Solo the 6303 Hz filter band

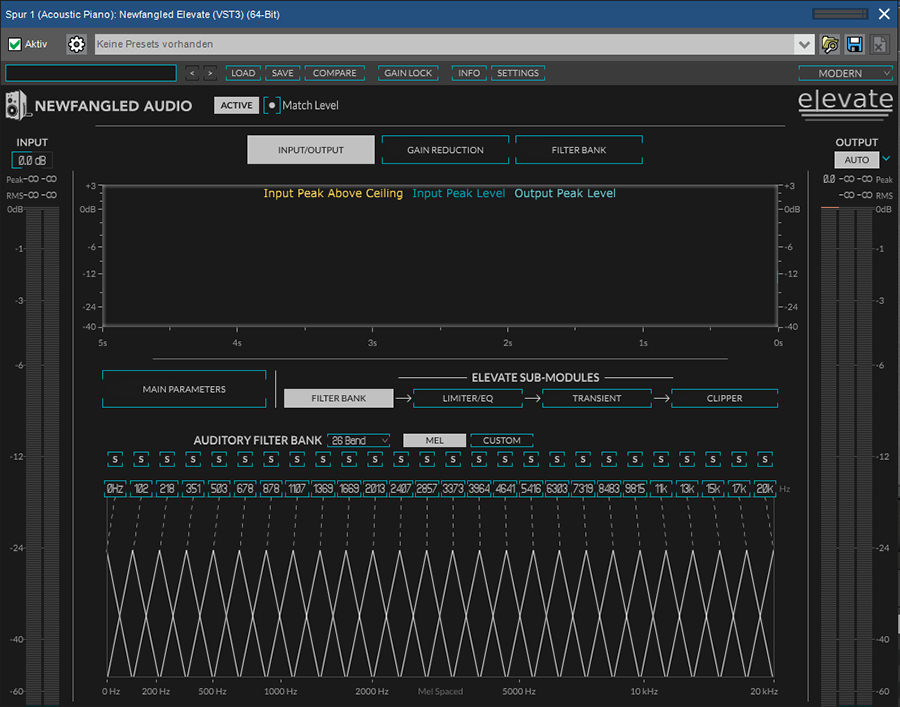tap(557, 459)
